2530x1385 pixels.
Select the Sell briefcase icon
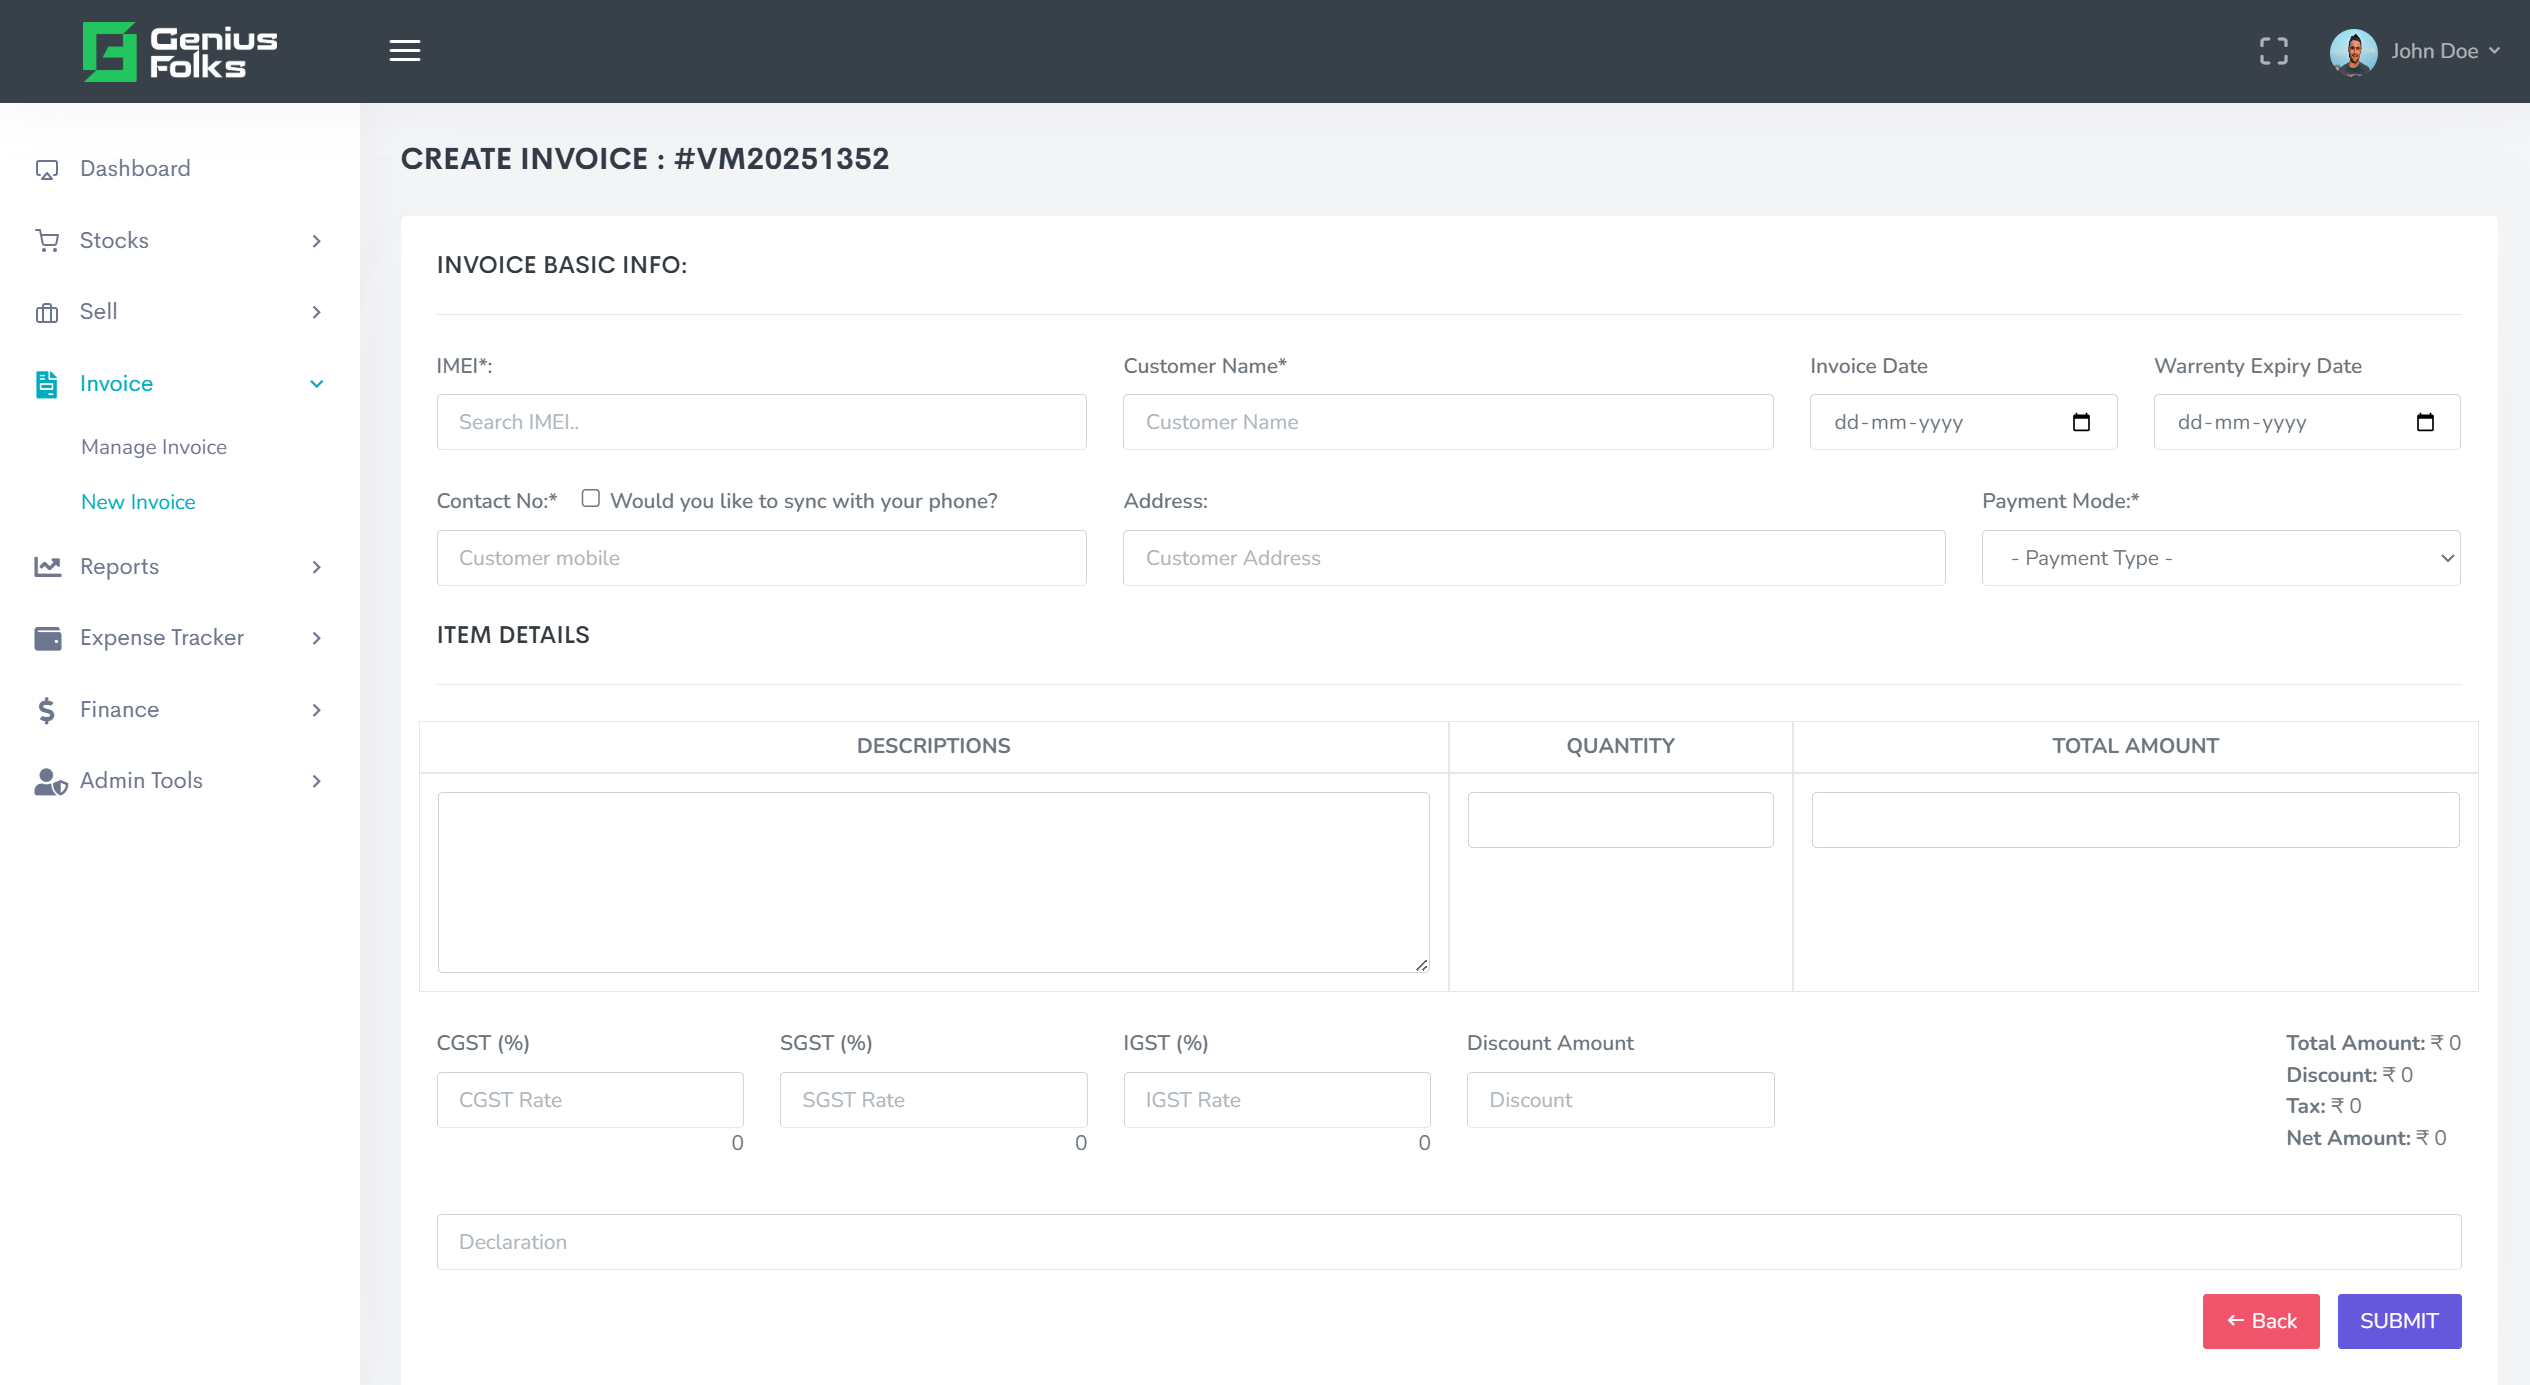[47, 311]
